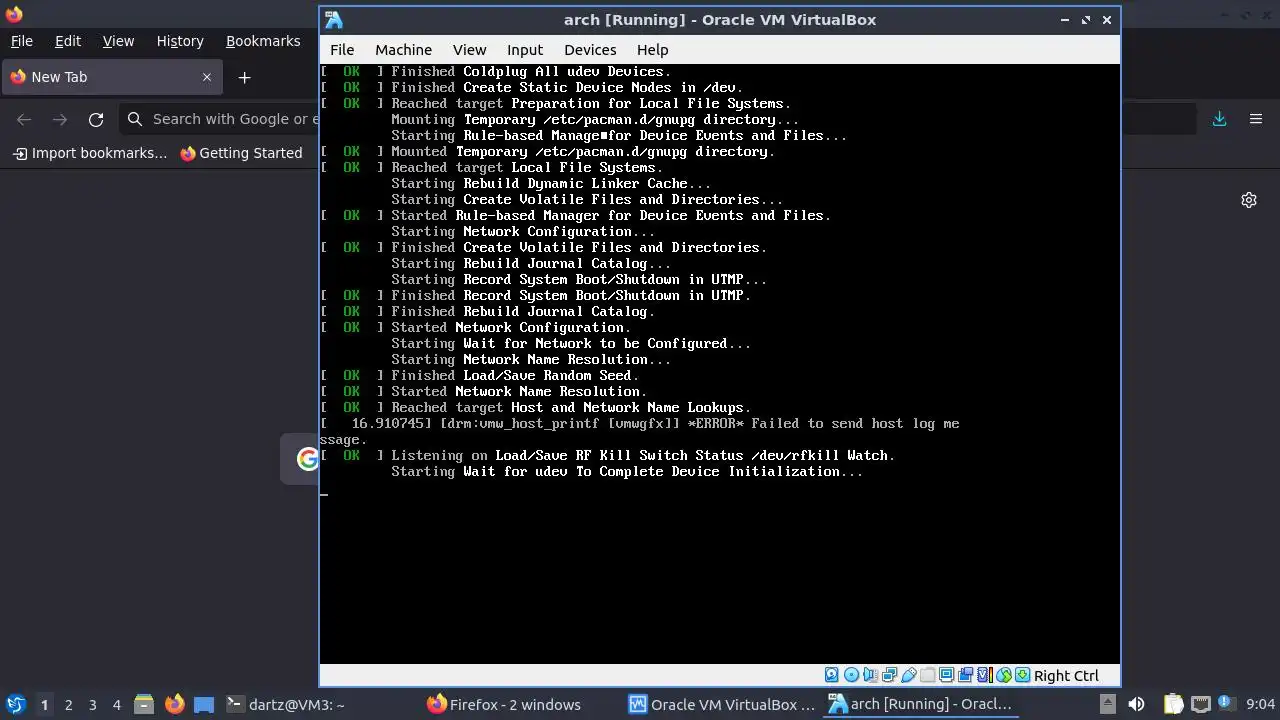Click the CPU virtualization status icon
Viewport: 1280px width, 720px height.
[x=985, y=676]
